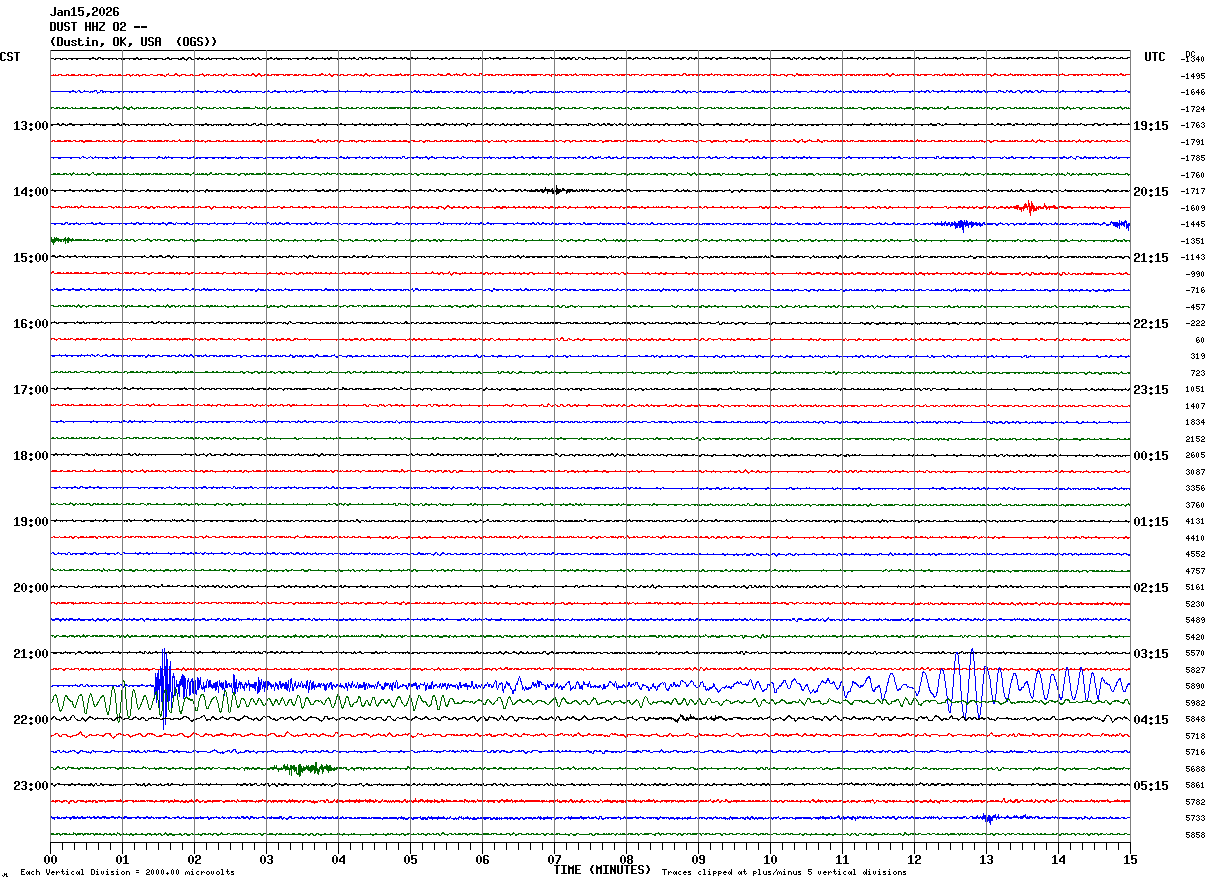Click the green noise burst between minutes 03 and 04
Screen dimensions: 1210x886
pos(305,768)
